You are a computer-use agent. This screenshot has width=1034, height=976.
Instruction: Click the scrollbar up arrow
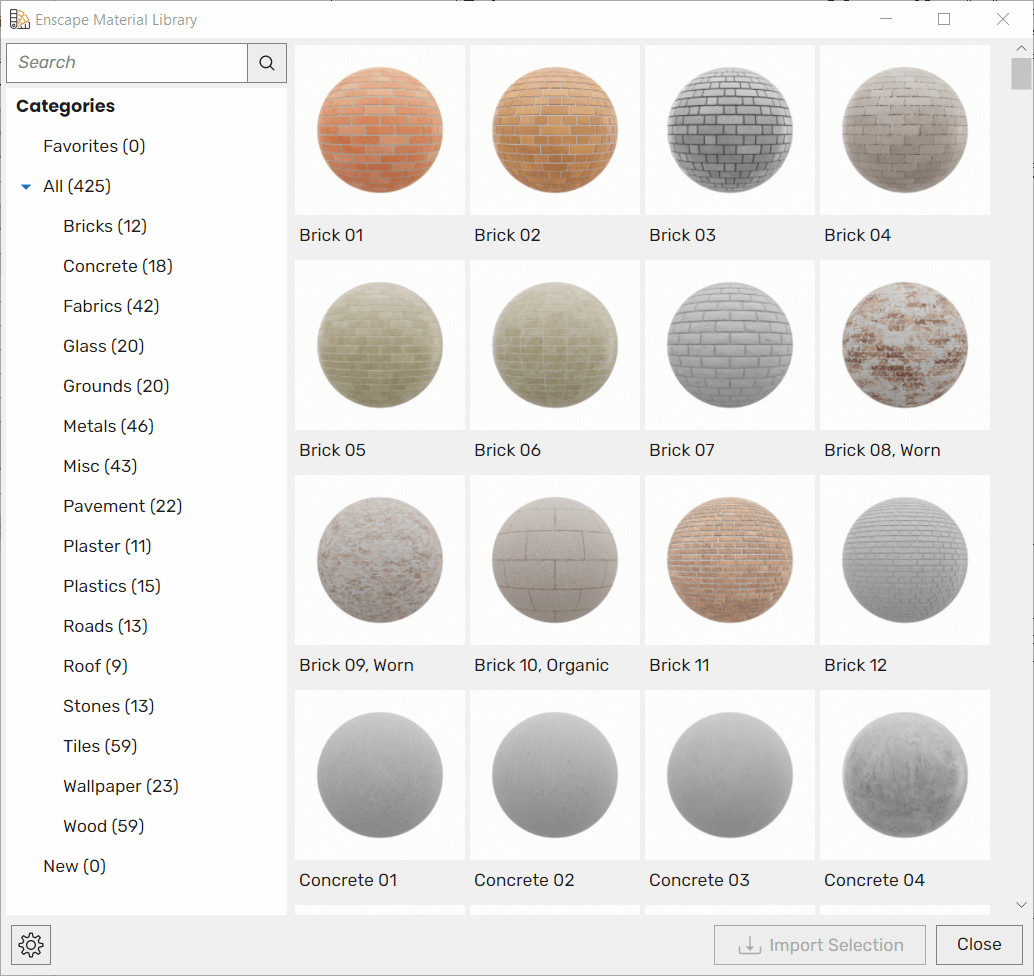coord(1021,48)
